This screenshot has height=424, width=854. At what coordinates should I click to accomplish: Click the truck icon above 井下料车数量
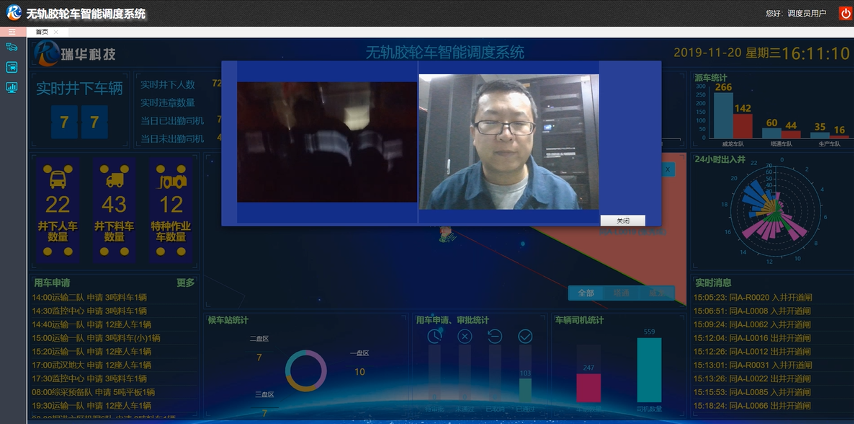114,177
